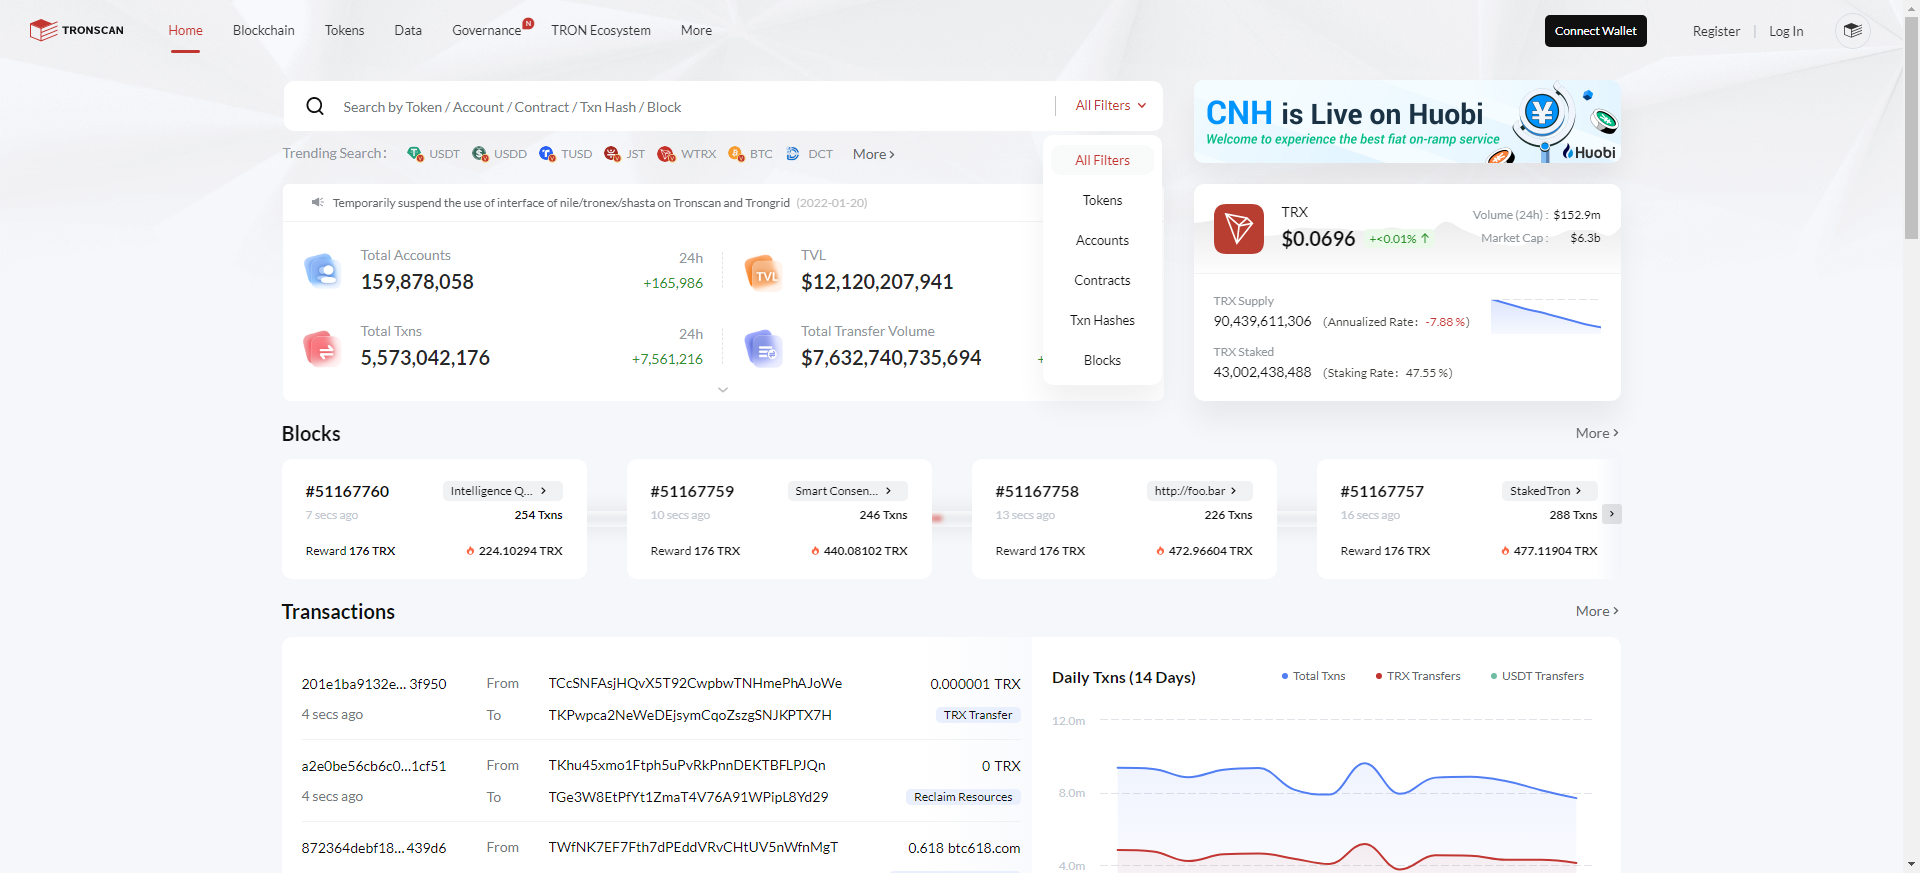Select Contracts in filter list
This screenshot has width=1920, height=873.
(1102, 281)
